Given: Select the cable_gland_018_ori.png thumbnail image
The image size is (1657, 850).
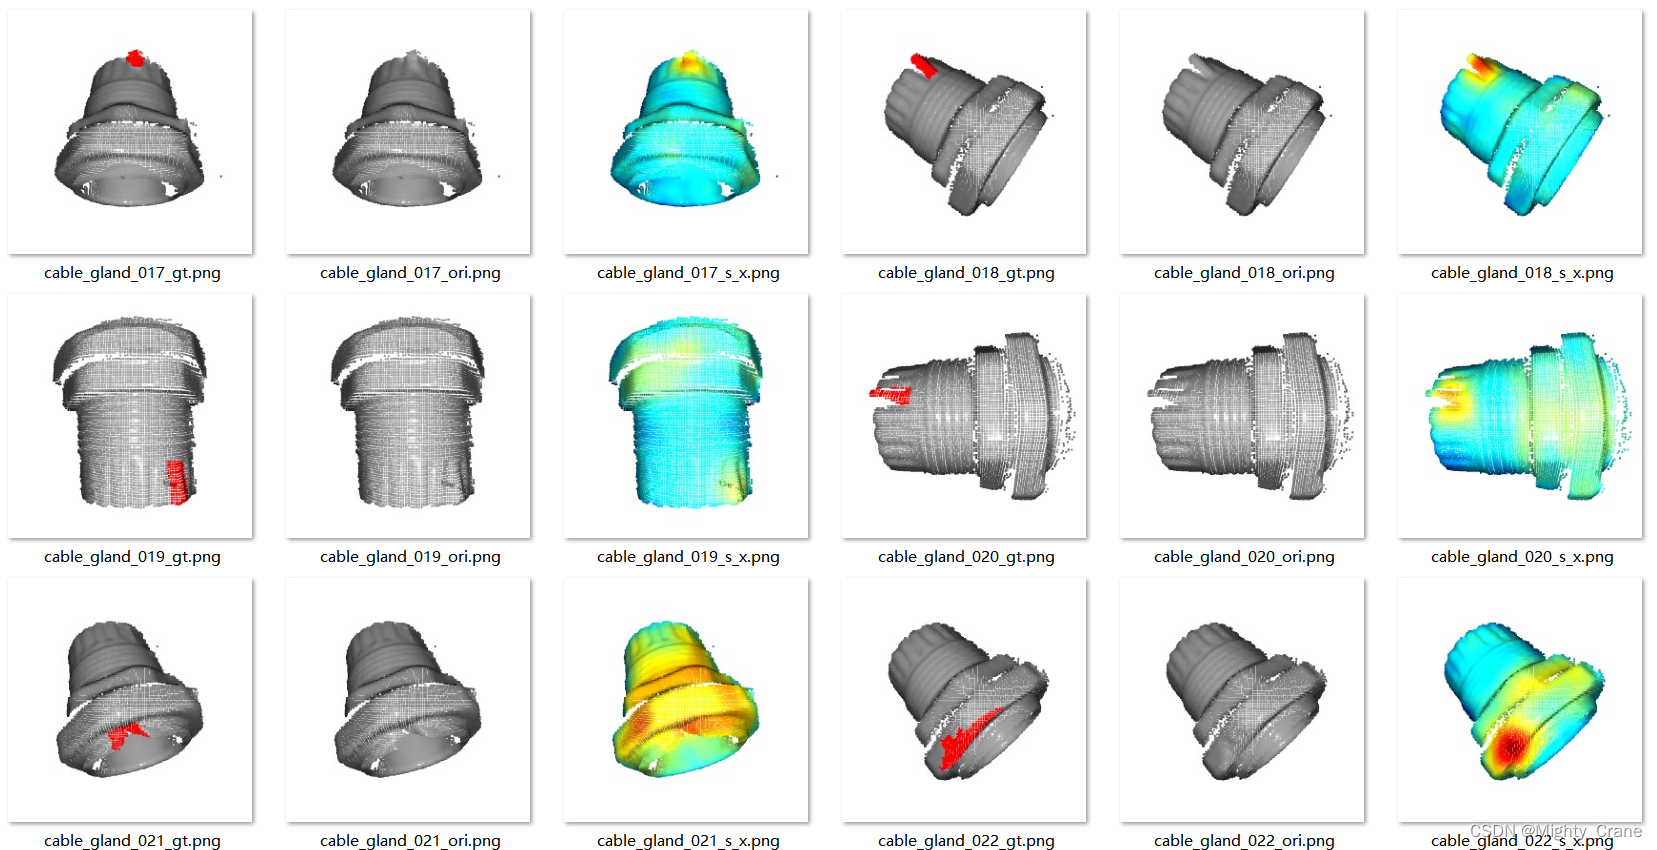Looking at the screenshot, I should [x=1242, y=132].
